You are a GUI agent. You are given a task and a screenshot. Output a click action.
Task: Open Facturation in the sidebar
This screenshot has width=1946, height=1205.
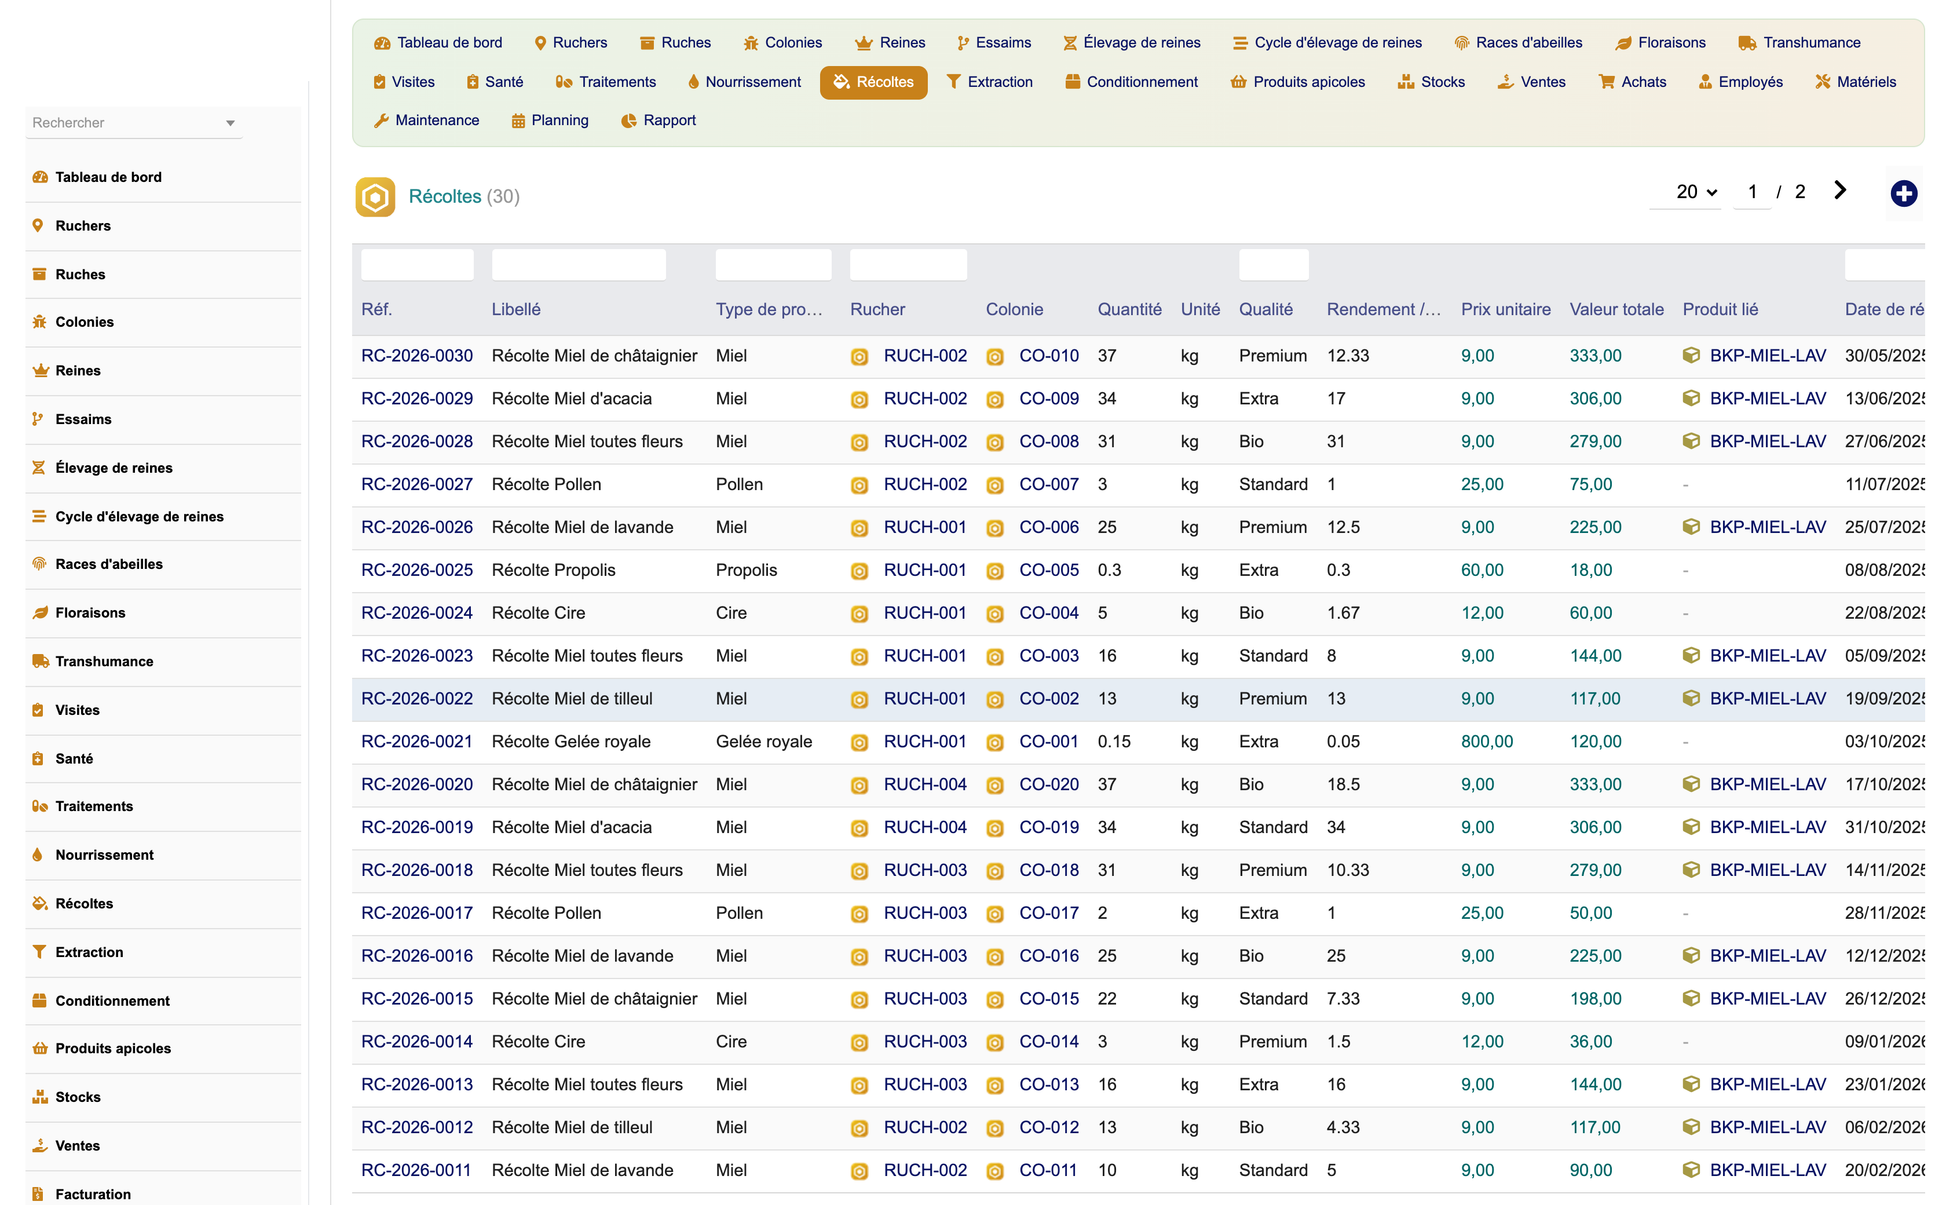click(93, 1194)
